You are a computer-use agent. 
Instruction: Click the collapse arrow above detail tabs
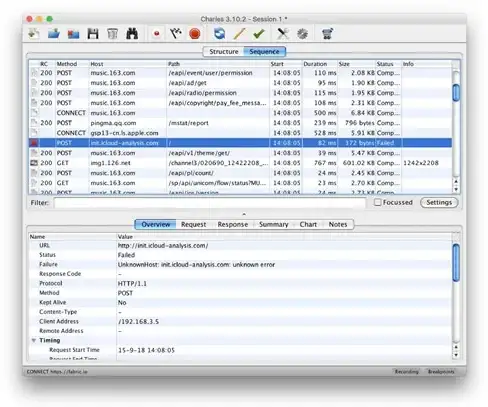244,214
